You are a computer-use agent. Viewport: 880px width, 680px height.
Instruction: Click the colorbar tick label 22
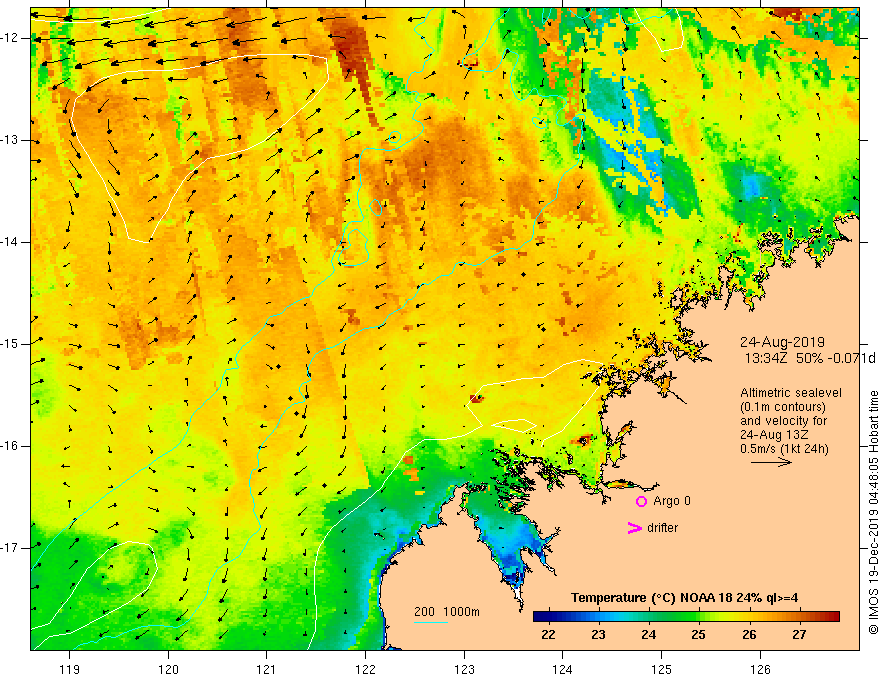click(x=548, y=635)
